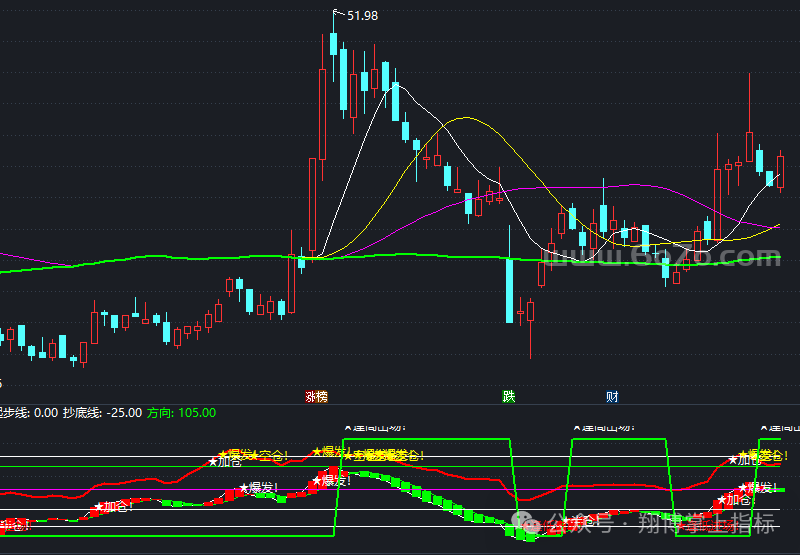
Task: Click the 51.98 peak price label
Action: (363, 15)
